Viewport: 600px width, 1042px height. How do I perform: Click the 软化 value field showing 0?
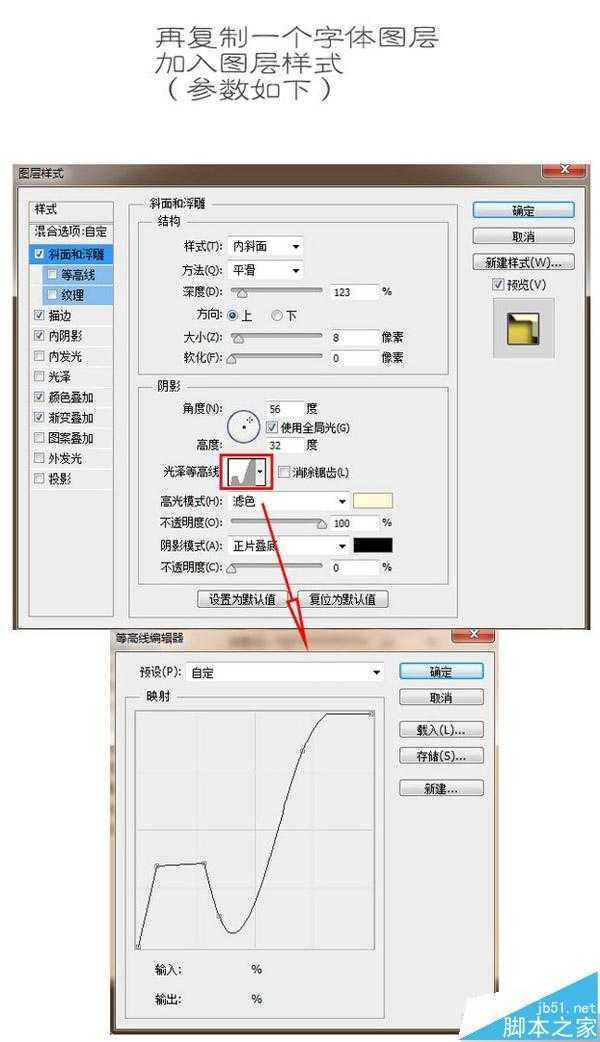click(x=355, y=358)
